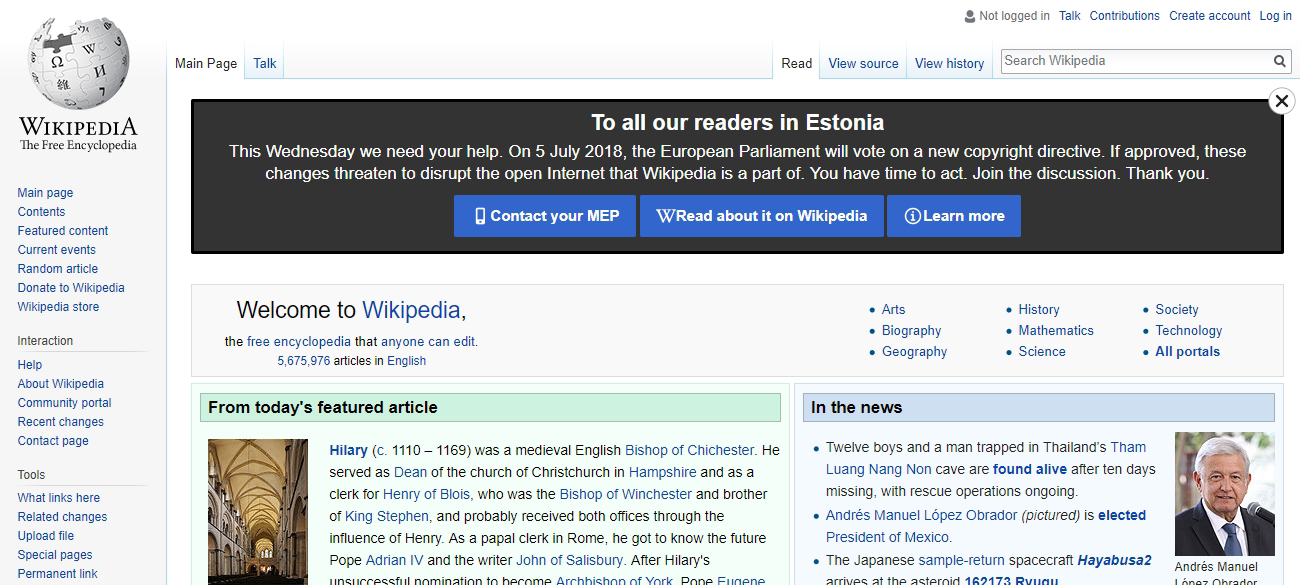The image size is (1300, 585).
Task: Click Permanent link under Tools
Action: [x=58, y=574]
